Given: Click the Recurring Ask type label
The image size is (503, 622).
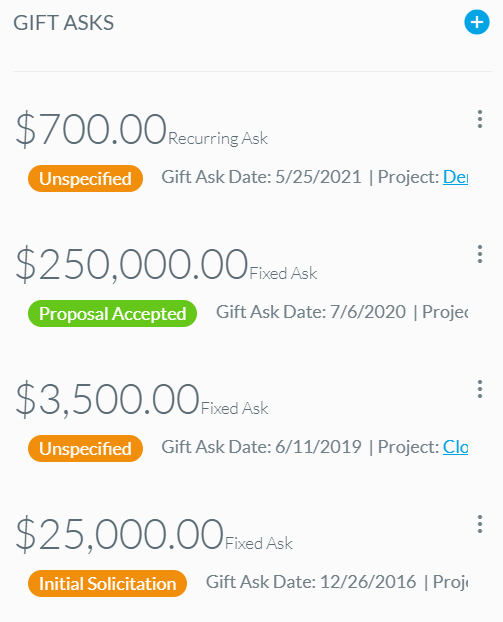Looking at the screenshot, I should [x=218, y=138].
